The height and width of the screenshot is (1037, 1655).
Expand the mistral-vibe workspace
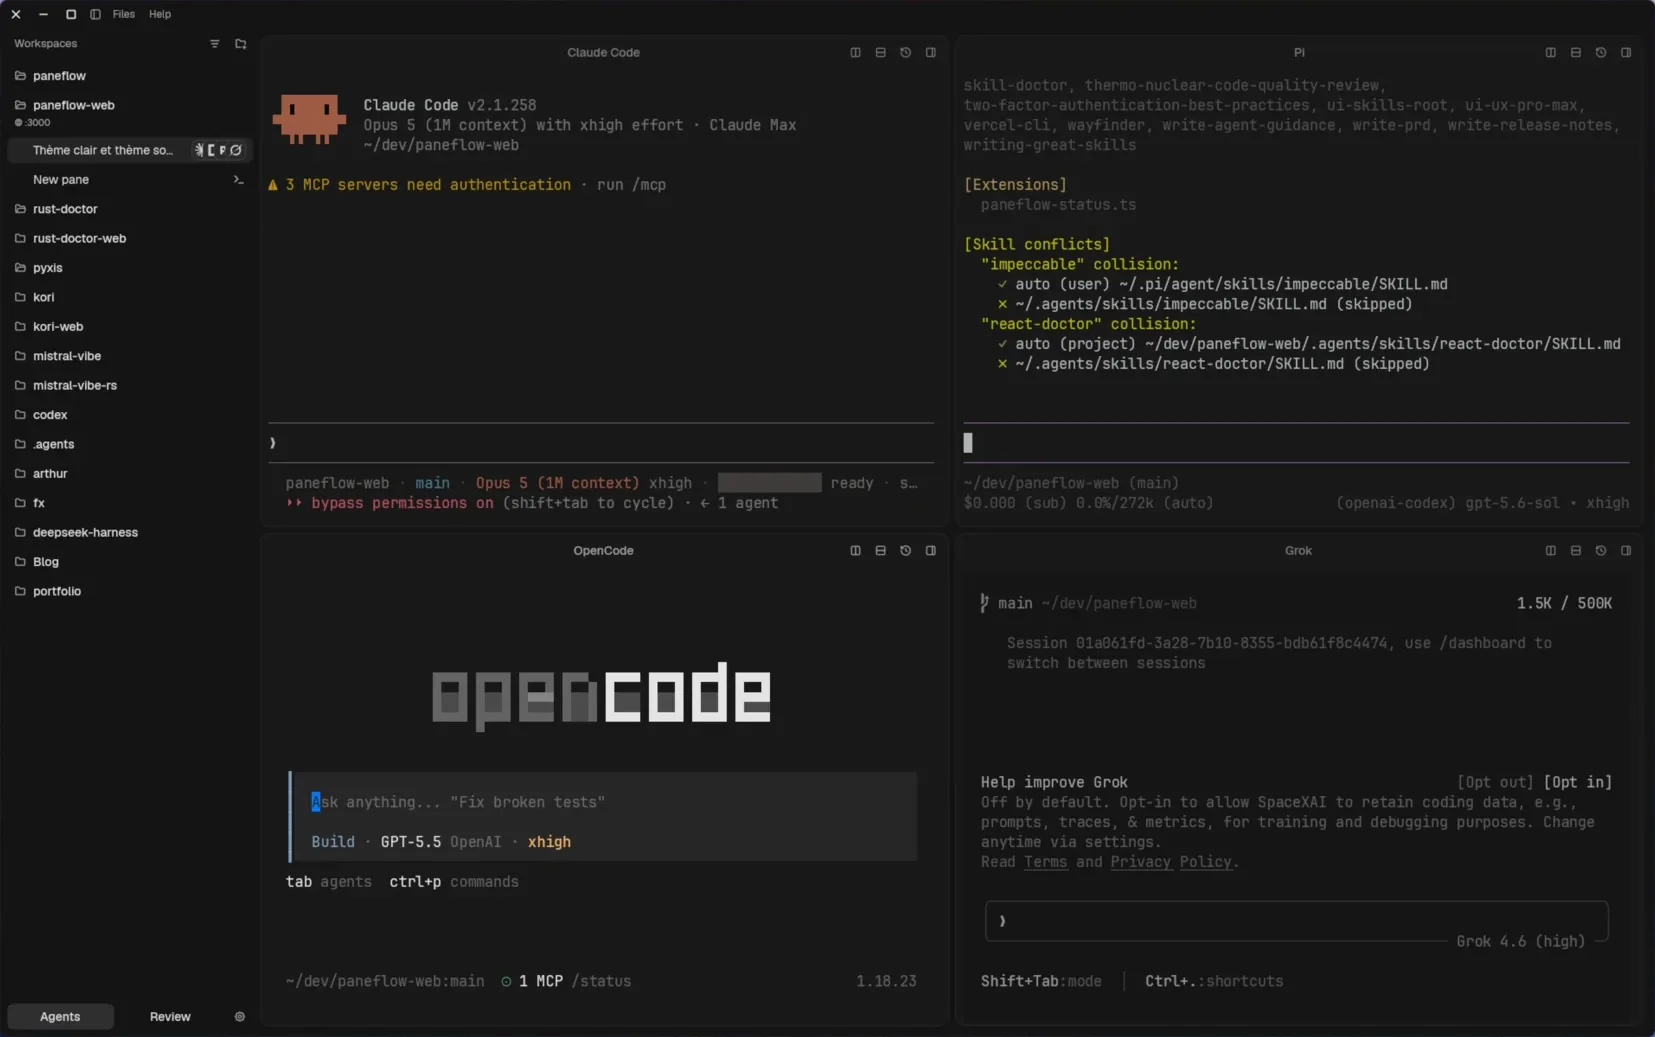pos(128,356)
